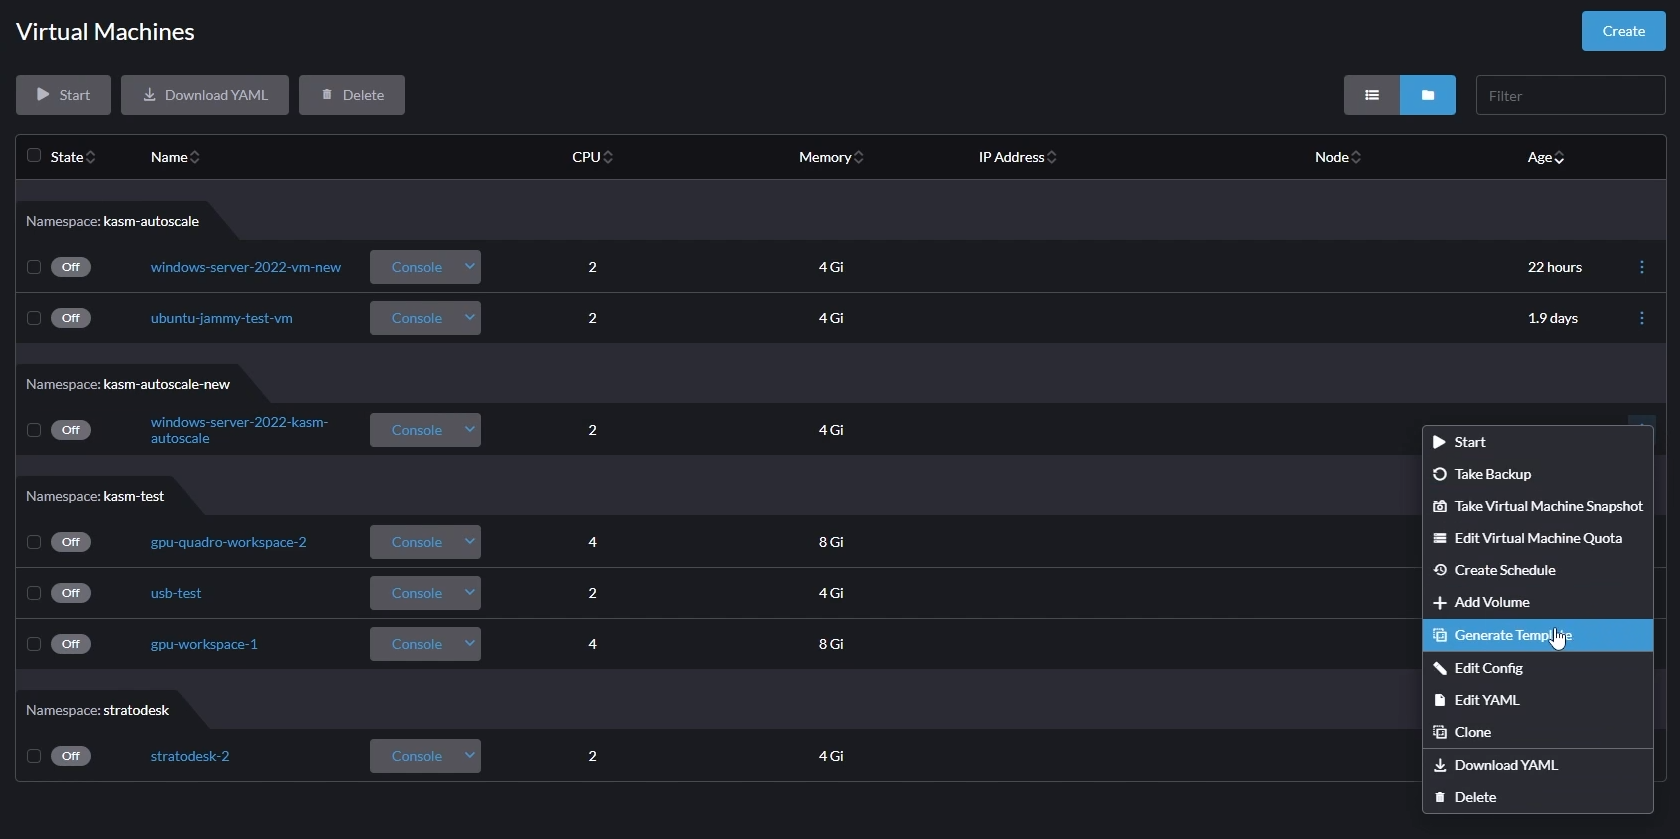1680x839 pixels.
Task: Tick the stratodesk-2 row checkbox
Action: tap(34, 756)
